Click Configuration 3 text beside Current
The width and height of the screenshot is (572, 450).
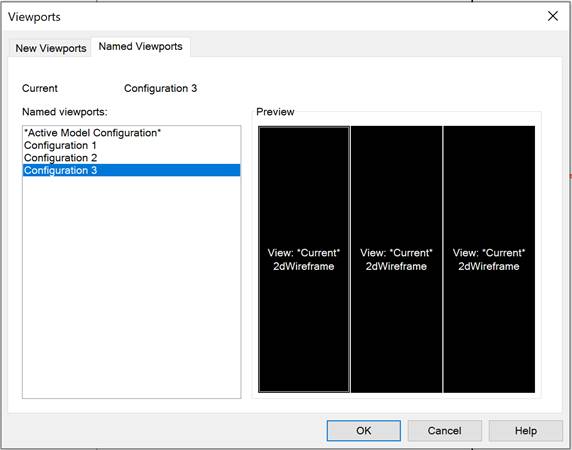coord(161,88)
